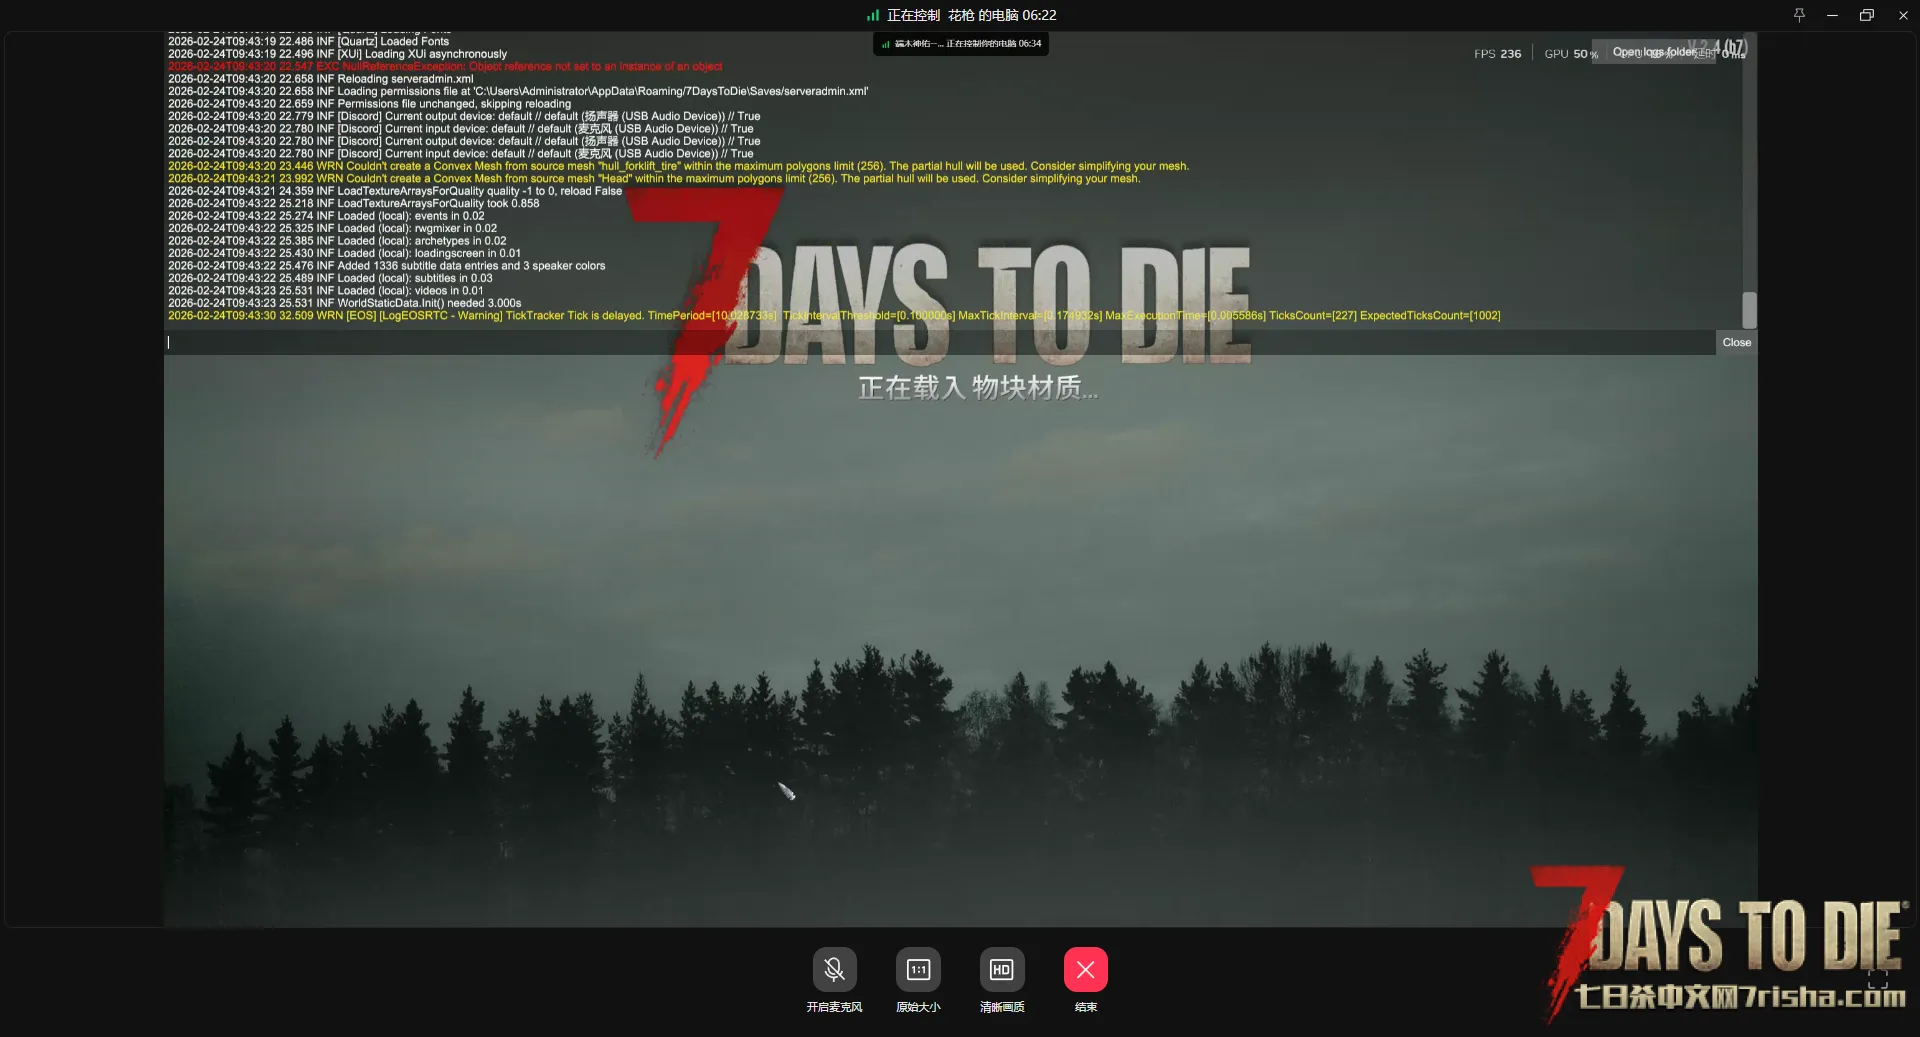Switch to original size 1:1 view

click(918, 970)
